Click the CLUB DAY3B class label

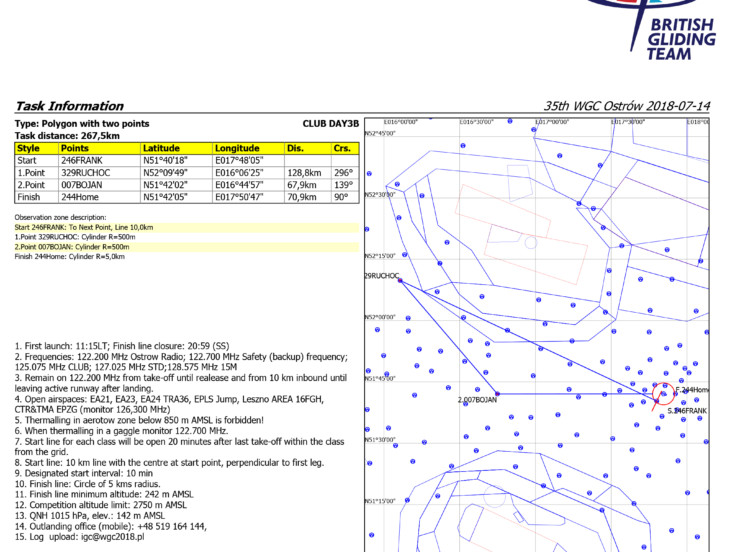(x=330, y=124)
